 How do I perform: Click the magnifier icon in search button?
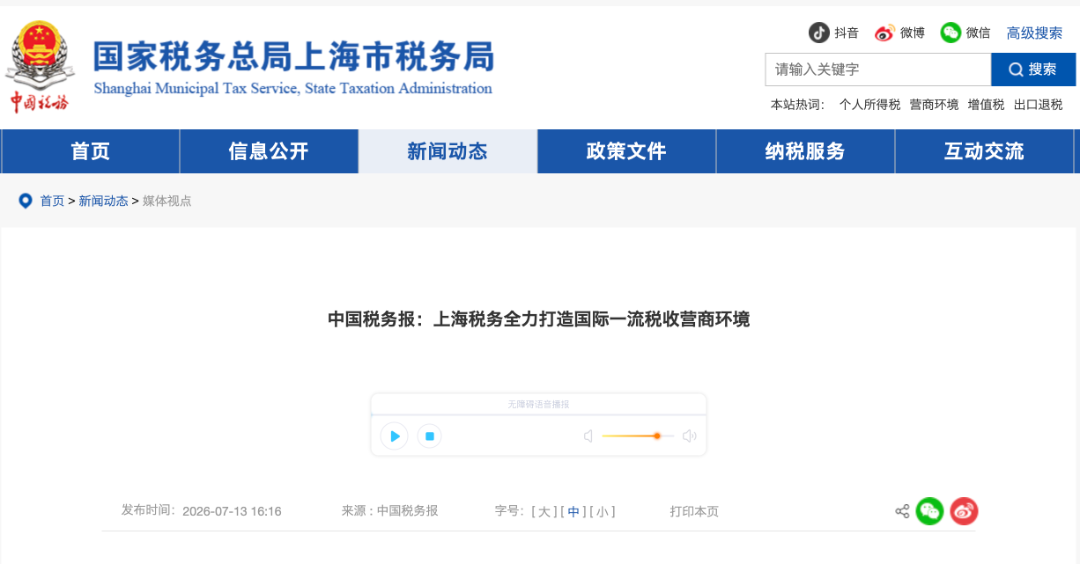point(1015,70)
